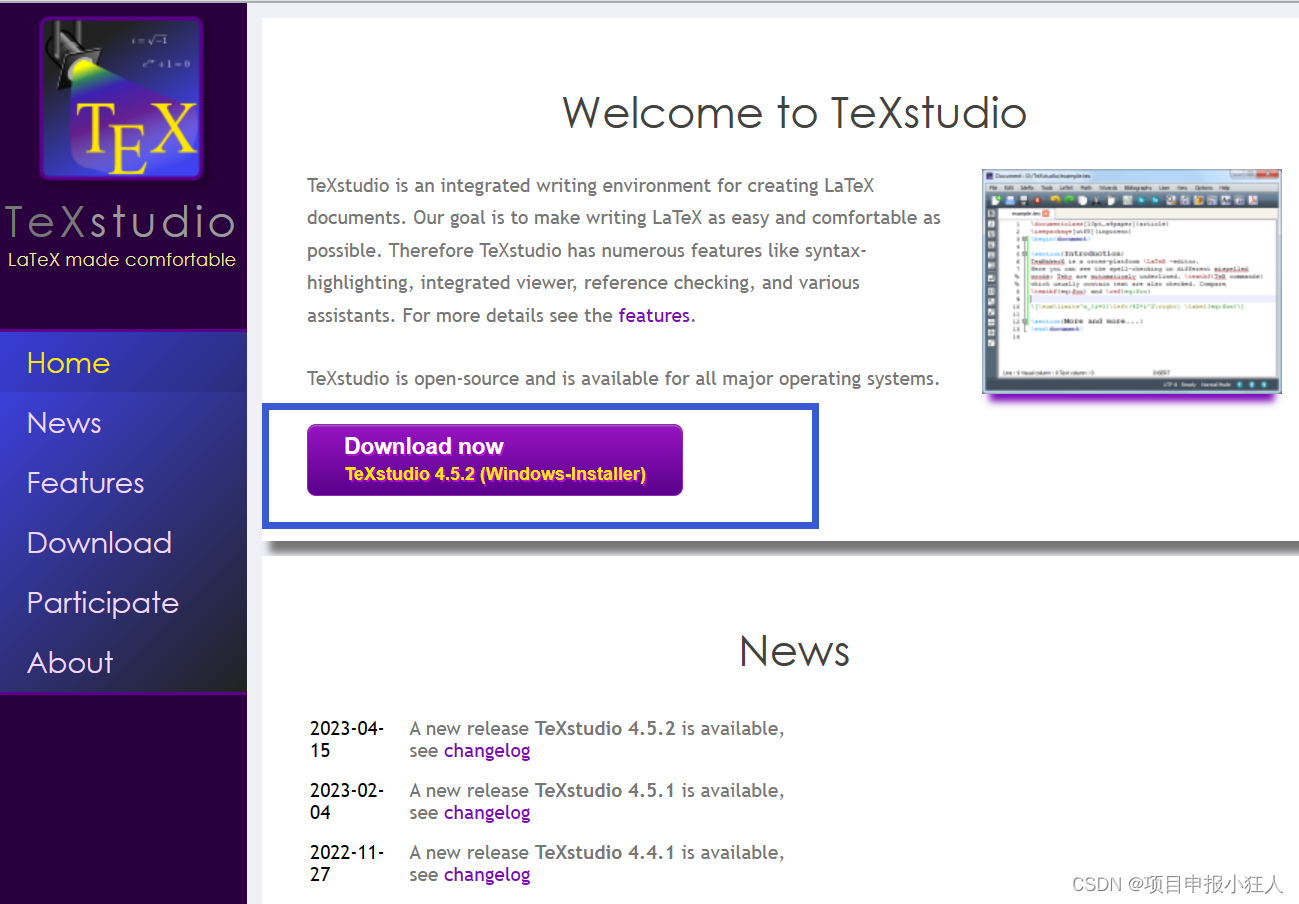Select the news date 2023-02-04
This screenshot has width=1299, height=904.
click(x=347, y=802)
